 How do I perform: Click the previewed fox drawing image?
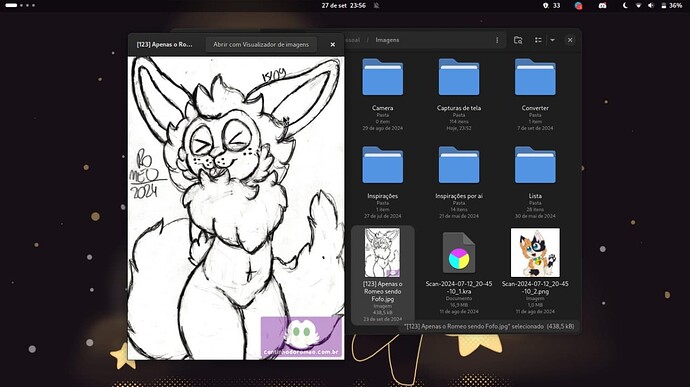click(236, 208)
